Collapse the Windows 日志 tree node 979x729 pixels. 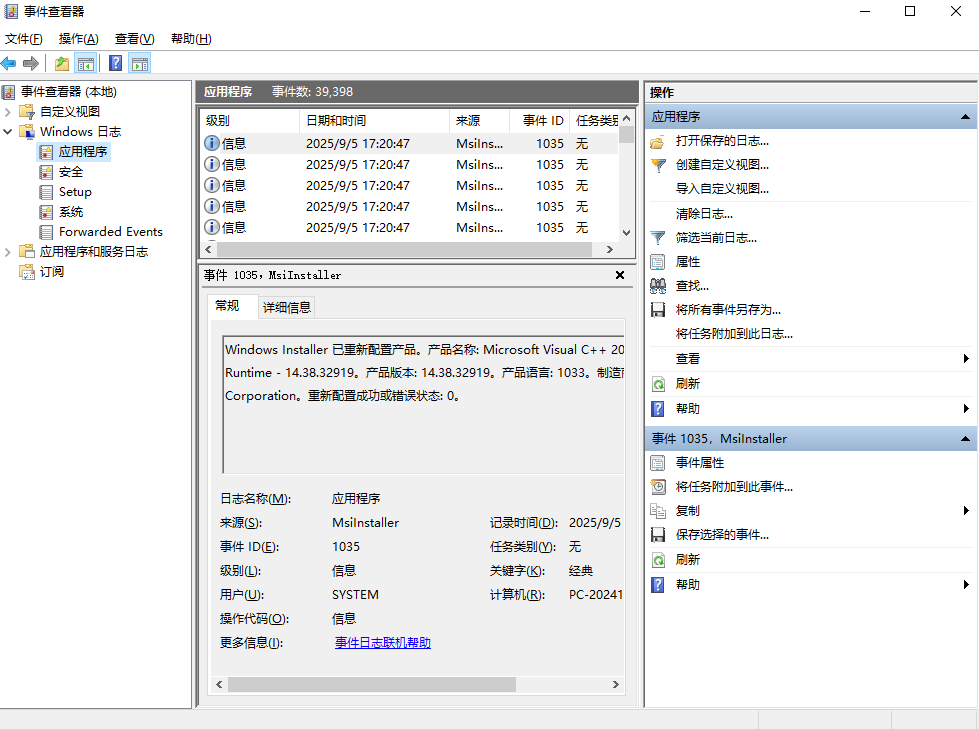point(7,132)
